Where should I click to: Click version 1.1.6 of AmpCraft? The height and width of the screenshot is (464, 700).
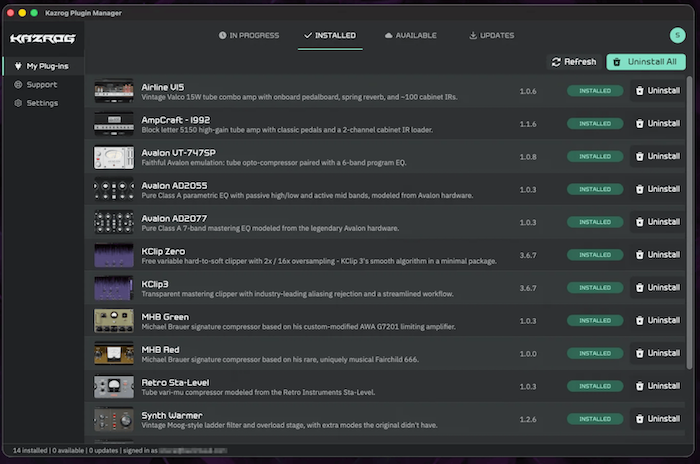pyautogui.click(x=528, y=124)
